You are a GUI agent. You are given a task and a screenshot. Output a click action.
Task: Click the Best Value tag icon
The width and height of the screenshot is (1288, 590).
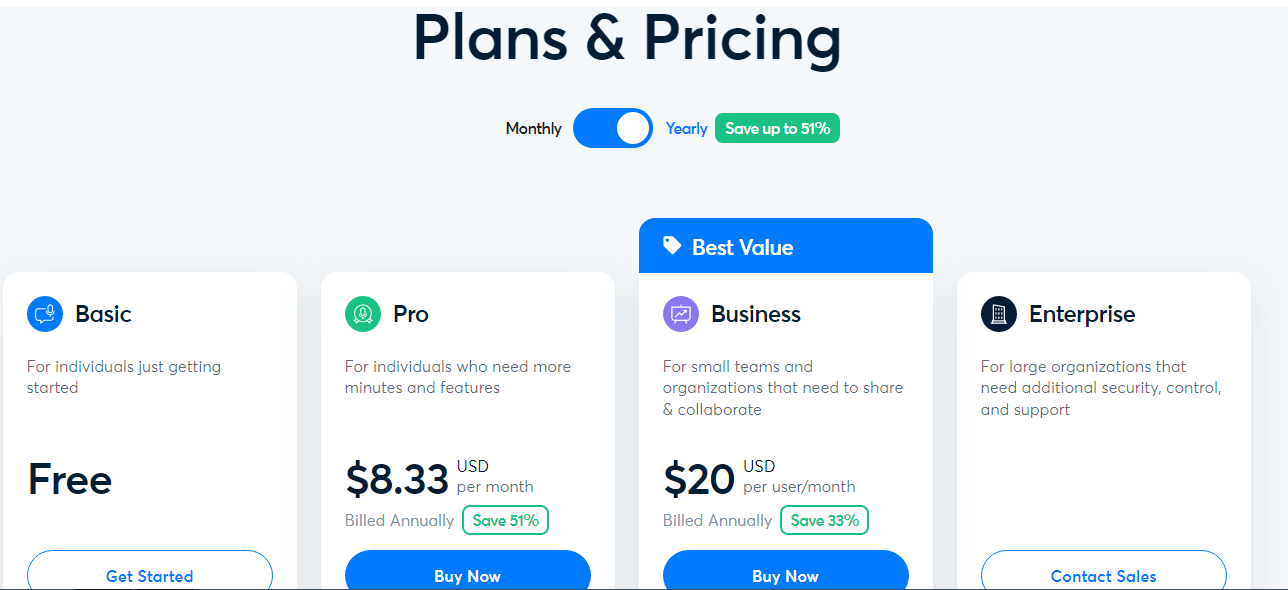pos(672,246)
